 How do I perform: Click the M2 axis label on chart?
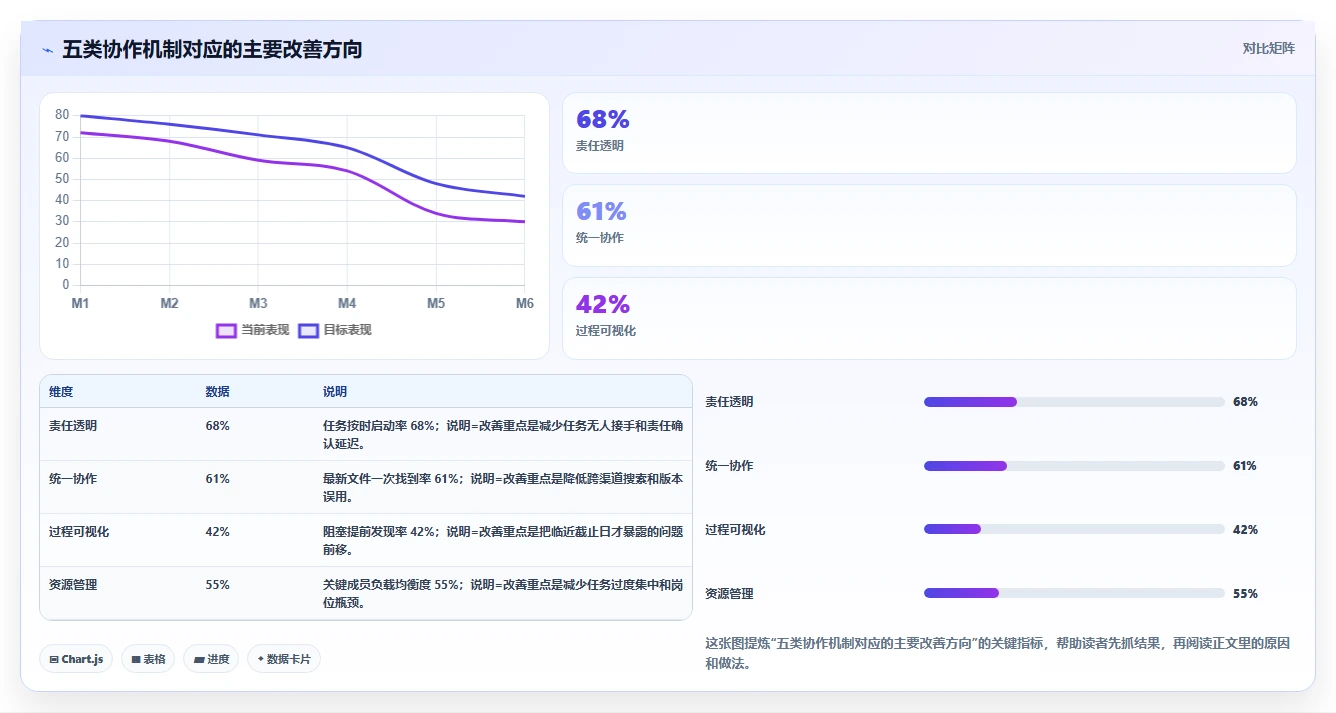[169, 303]
